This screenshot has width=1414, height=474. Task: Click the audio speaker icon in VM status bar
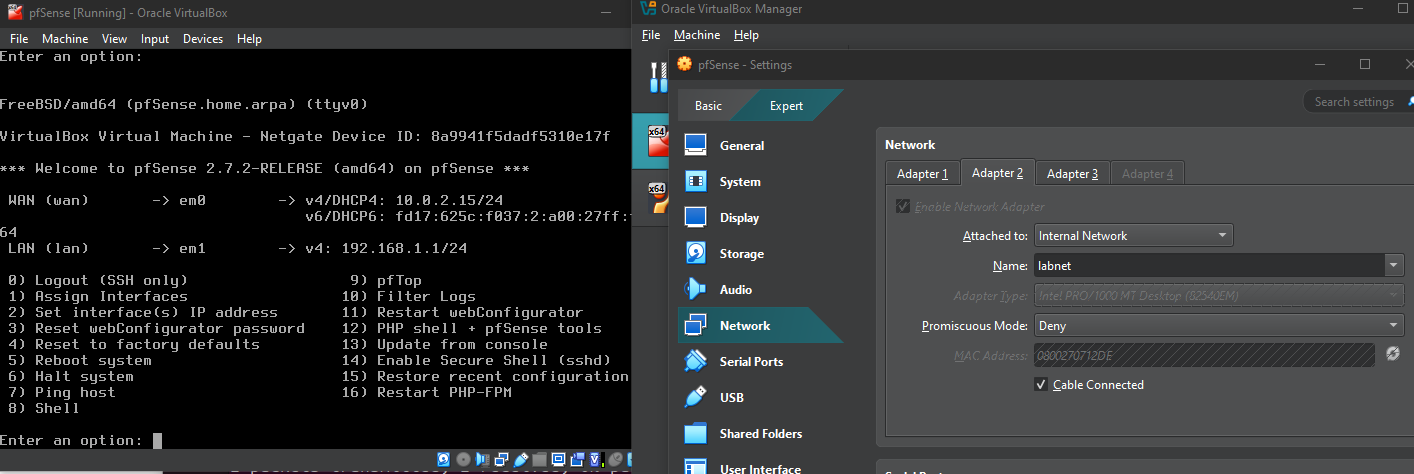coord(483,459)
